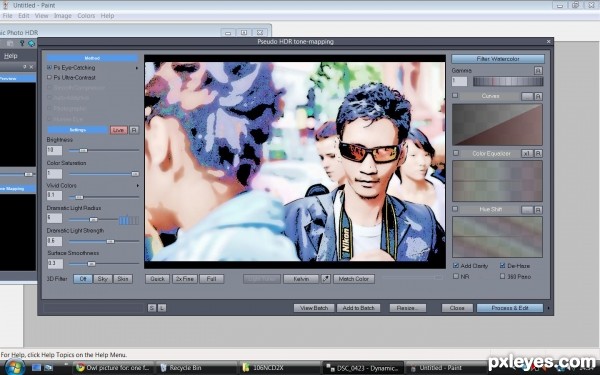Close the Pseudo HDR tone-mapping dialog with X
The height and width of the screenshot is (375, 600).
[x=548, y=41]
